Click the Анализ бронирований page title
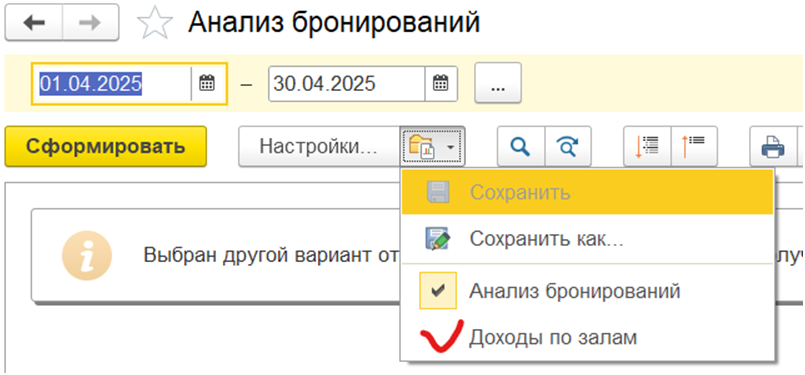This screenshot has width=805, height=375. [x=334, y=22]
